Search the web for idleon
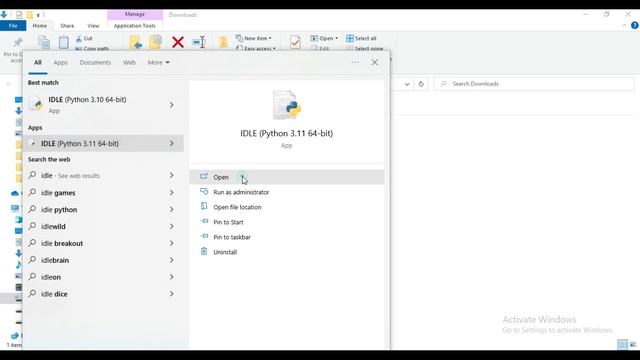This screenshot has height=360, width=640. coord(51,277)
